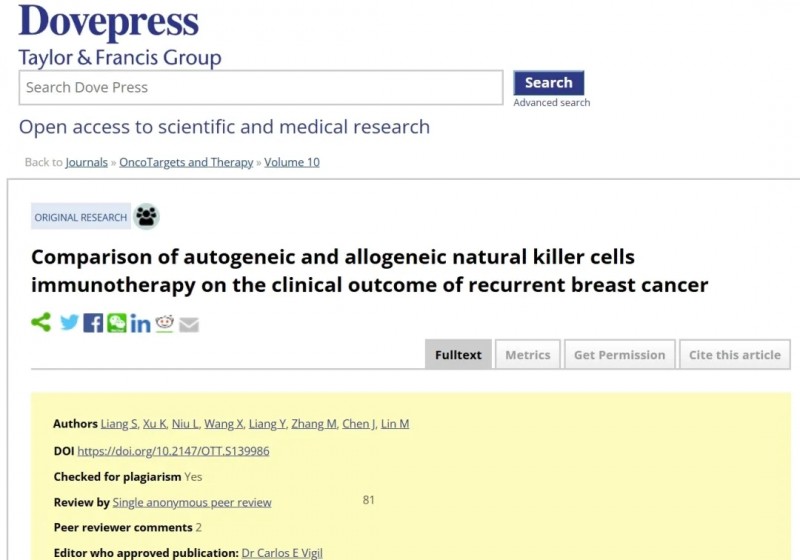The image size is (800, 560).
Task: Open the Fulltext tab
Action: pyautogui.click(x=458, y=354)
